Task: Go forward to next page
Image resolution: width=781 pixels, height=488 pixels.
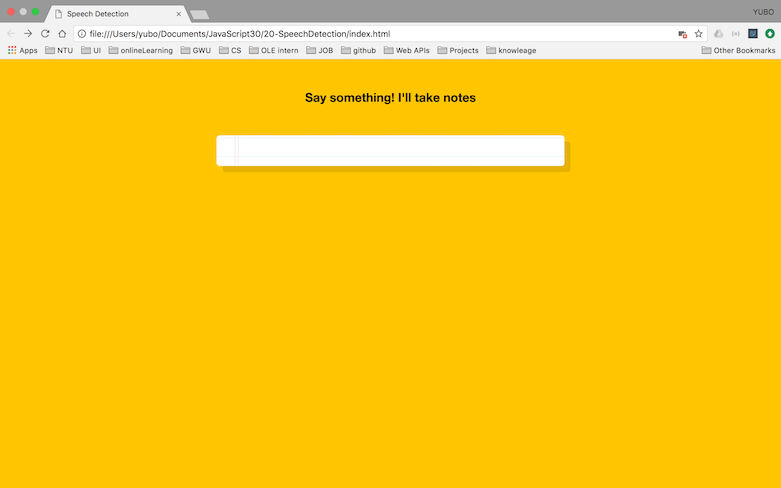Action: click(28, 33)
